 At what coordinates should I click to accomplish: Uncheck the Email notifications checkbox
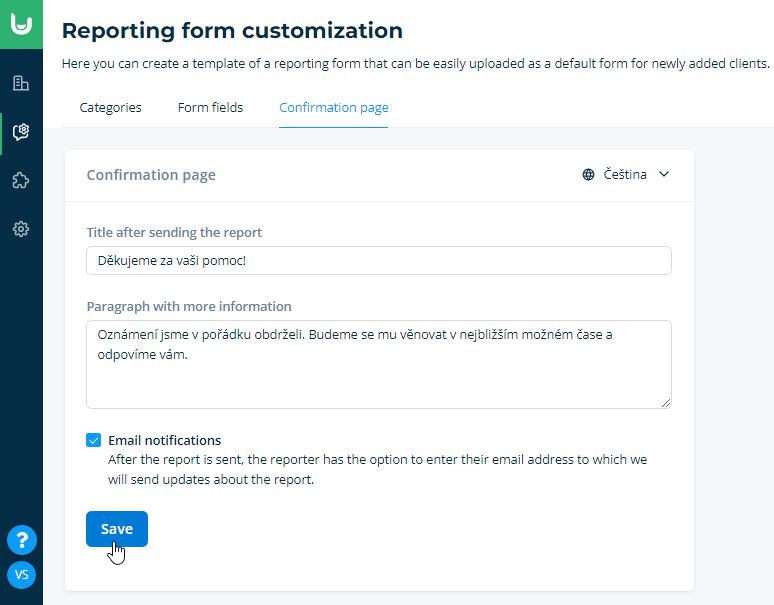(x=93, y=440)
